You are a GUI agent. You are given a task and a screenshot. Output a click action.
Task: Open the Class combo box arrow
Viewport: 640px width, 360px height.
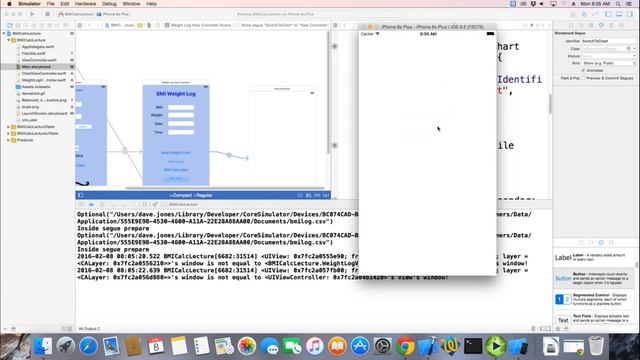pos(633,49)
